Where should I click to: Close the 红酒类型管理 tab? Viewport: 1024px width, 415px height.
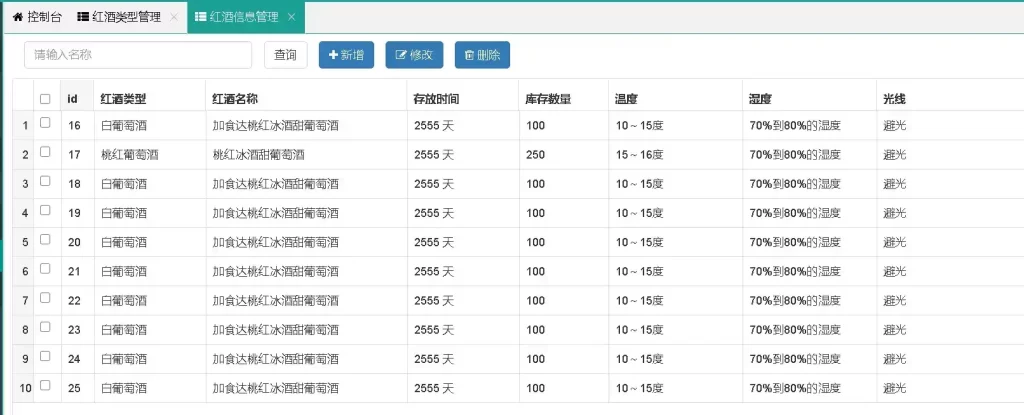[173, 18]
